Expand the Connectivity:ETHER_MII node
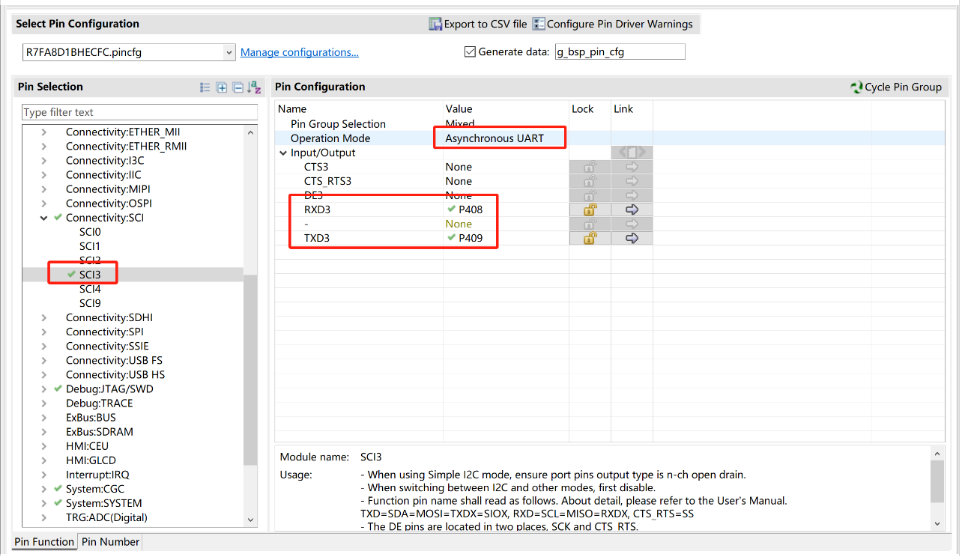960x556 pixels. pyautogui.click(x=43, y=132)
